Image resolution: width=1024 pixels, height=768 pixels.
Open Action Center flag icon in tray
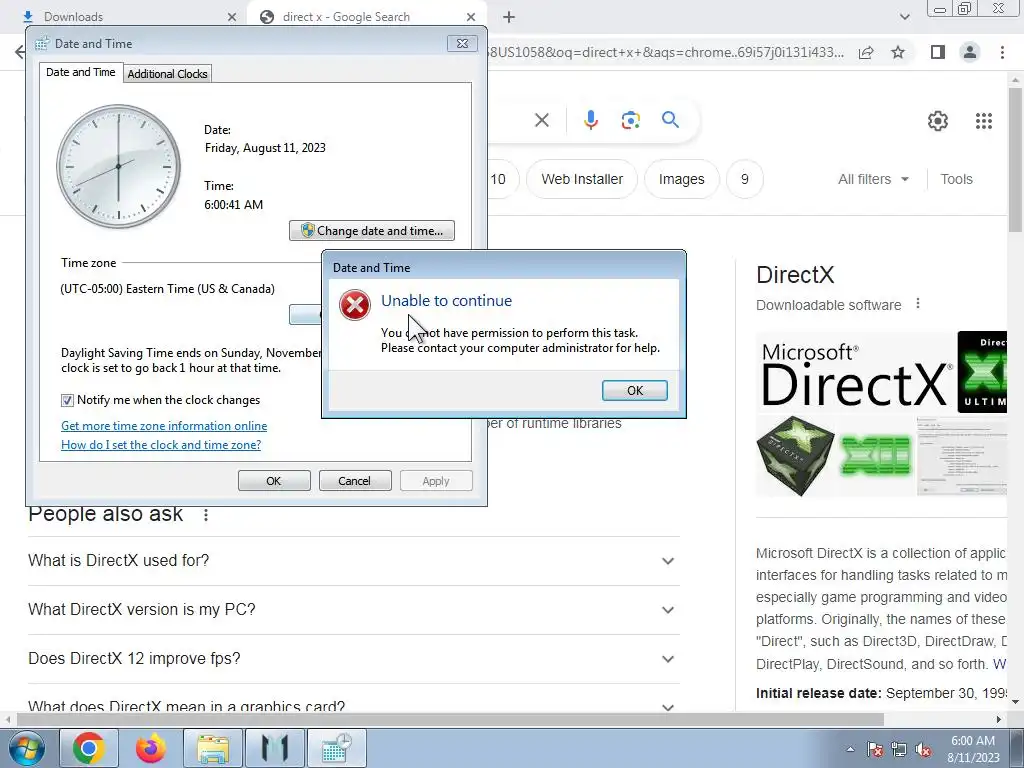pyautogui.click(x=875, y=749)
